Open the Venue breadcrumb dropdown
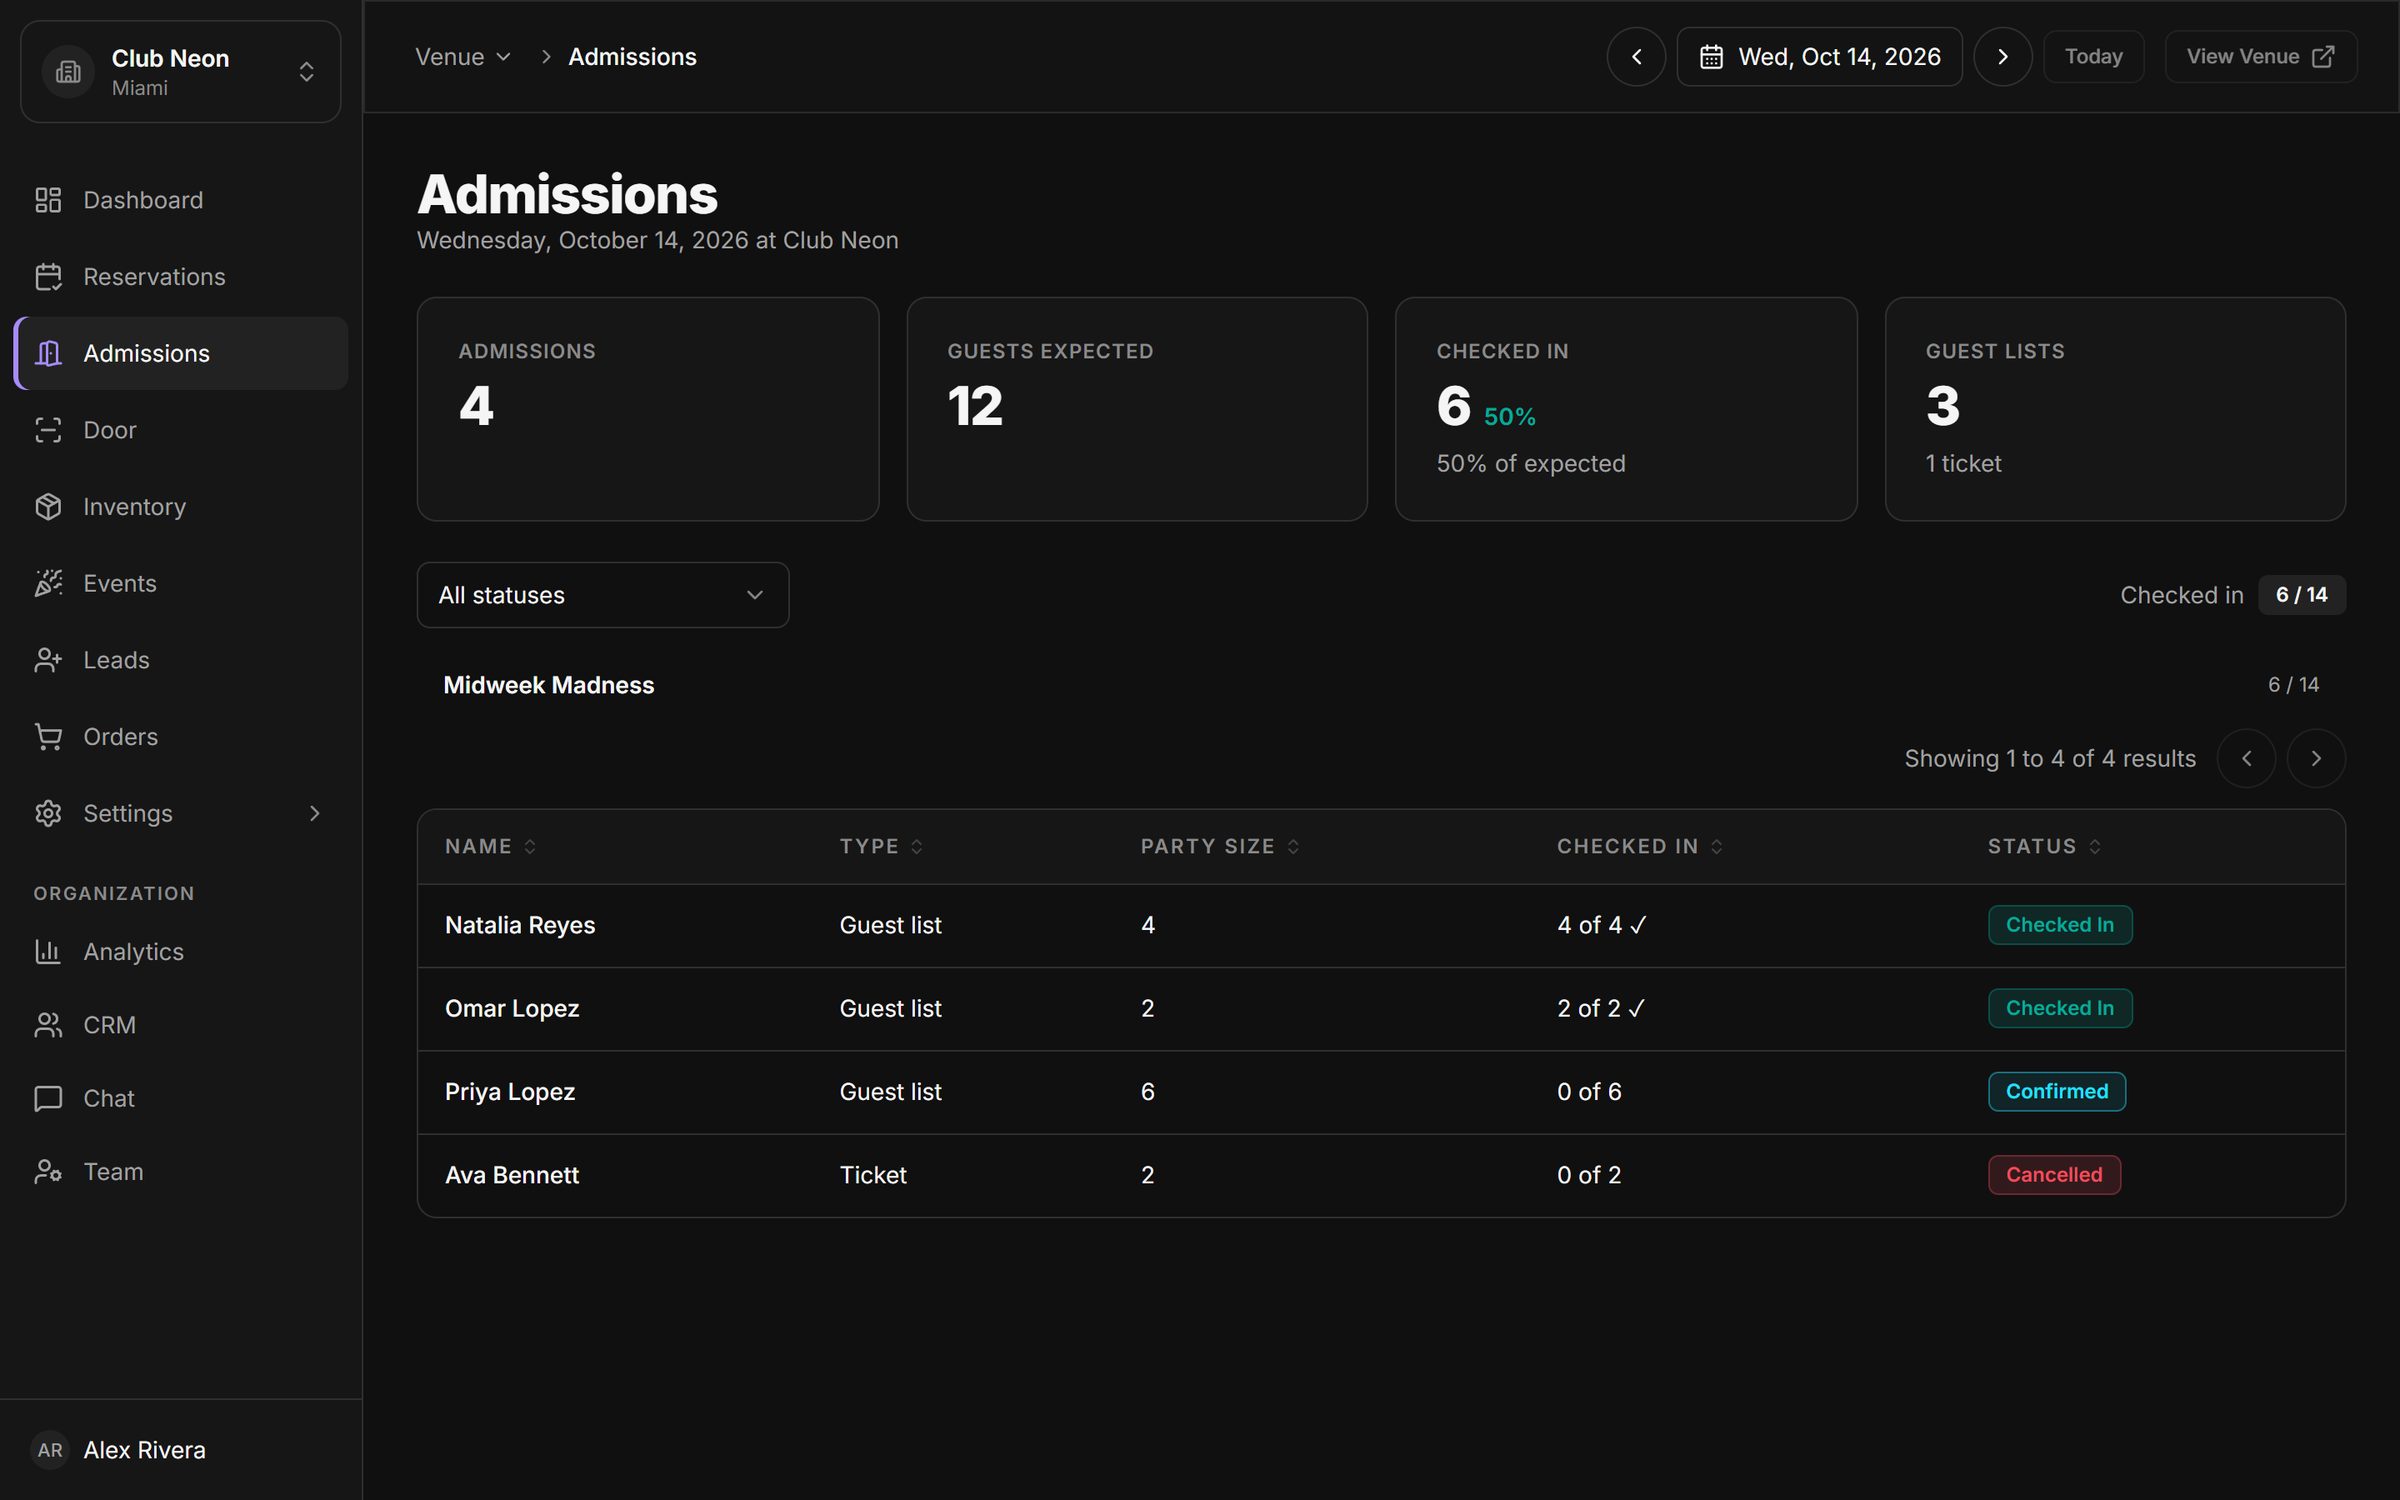2400x1500 pixels. click(x=463, y=57)
